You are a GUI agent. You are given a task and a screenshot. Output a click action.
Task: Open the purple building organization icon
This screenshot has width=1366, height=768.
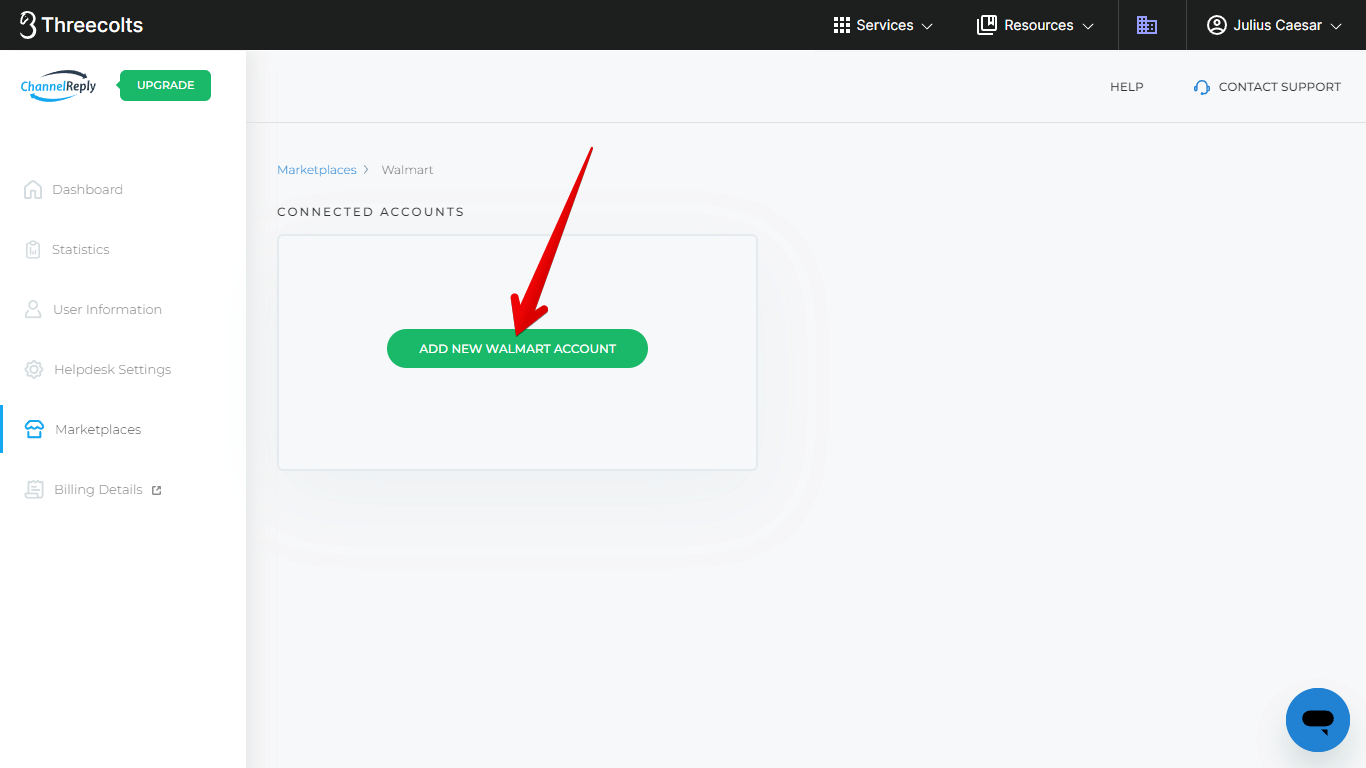click(1147, 25)
